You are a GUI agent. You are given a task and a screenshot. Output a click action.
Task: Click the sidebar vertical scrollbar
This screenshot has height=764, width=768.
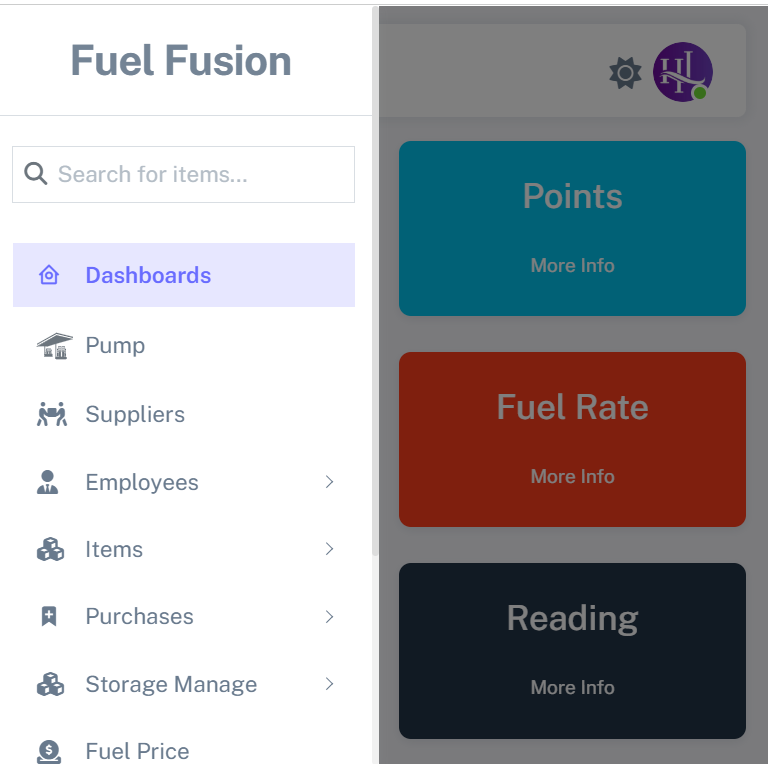click(x=375, y=280)
